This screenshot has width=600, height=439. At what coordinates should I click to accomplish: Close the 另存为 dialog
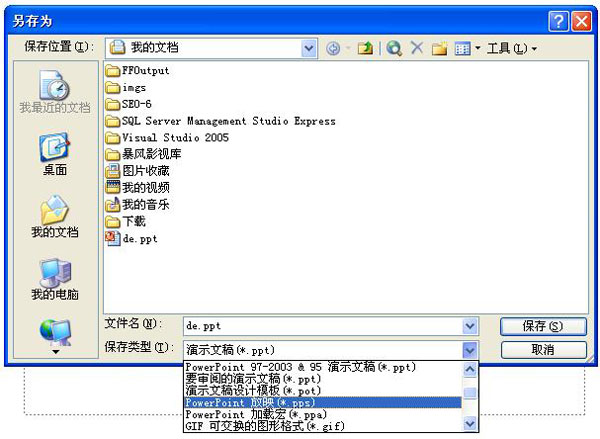[581, 21]
